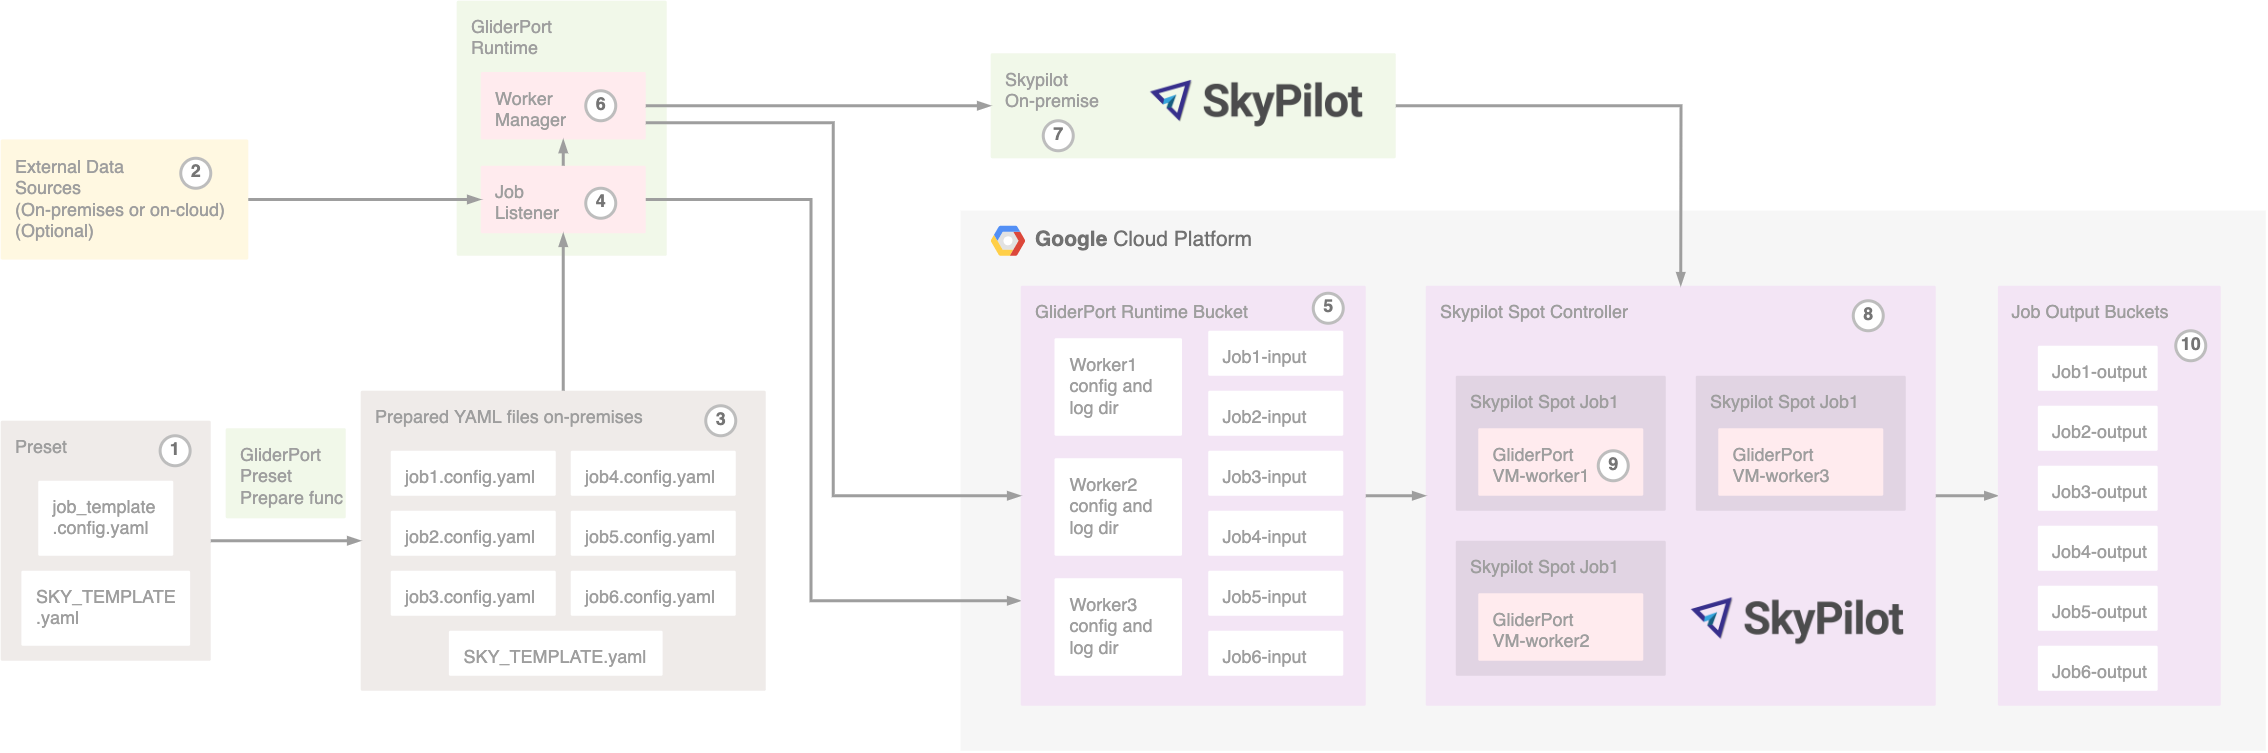The image size is (2268, 753).
Task: Select job5.config.yaml file
Action: pos(653,535)
